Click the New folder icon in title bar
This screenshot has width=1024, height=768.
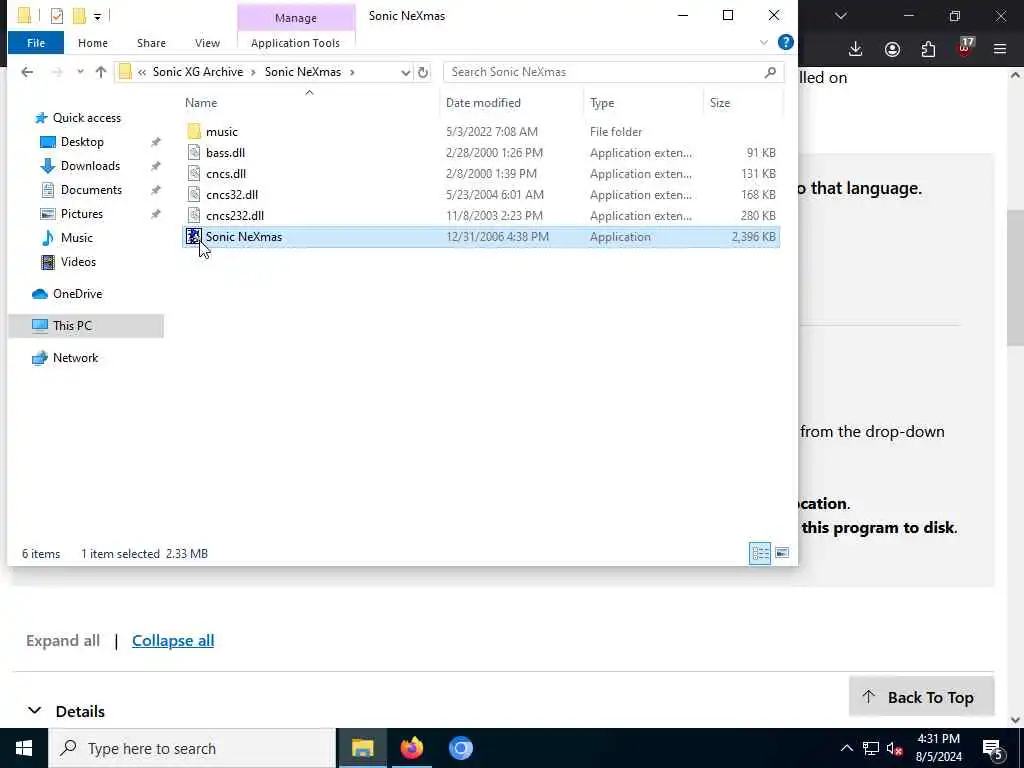(79, 16)
